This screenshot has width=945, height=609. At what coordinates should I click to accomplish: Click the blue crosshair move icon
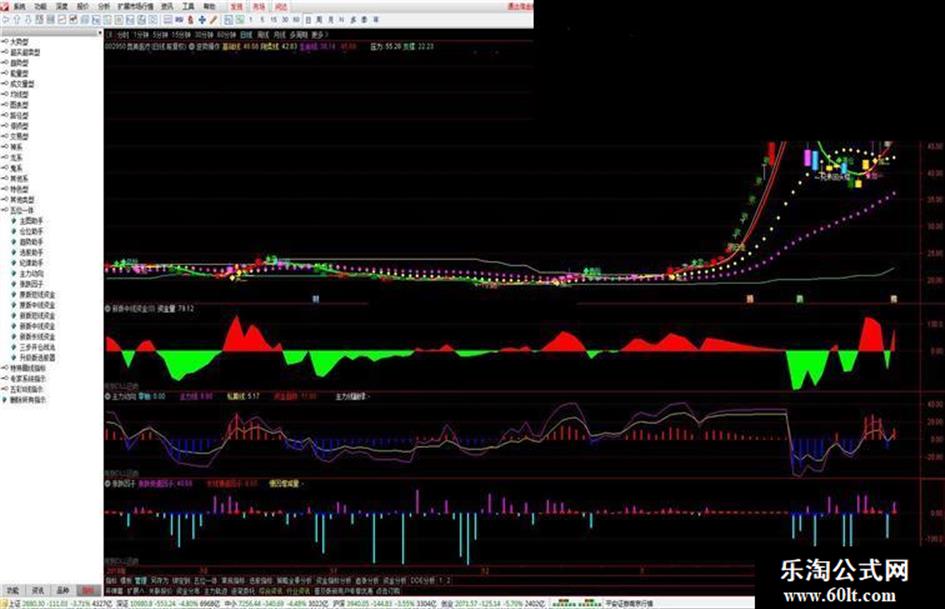(202, 20)
